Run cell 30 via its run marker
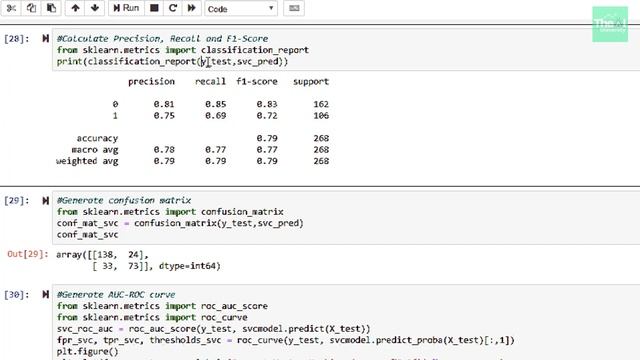Screen dimensions: 640x360 [x=45, y=294]
